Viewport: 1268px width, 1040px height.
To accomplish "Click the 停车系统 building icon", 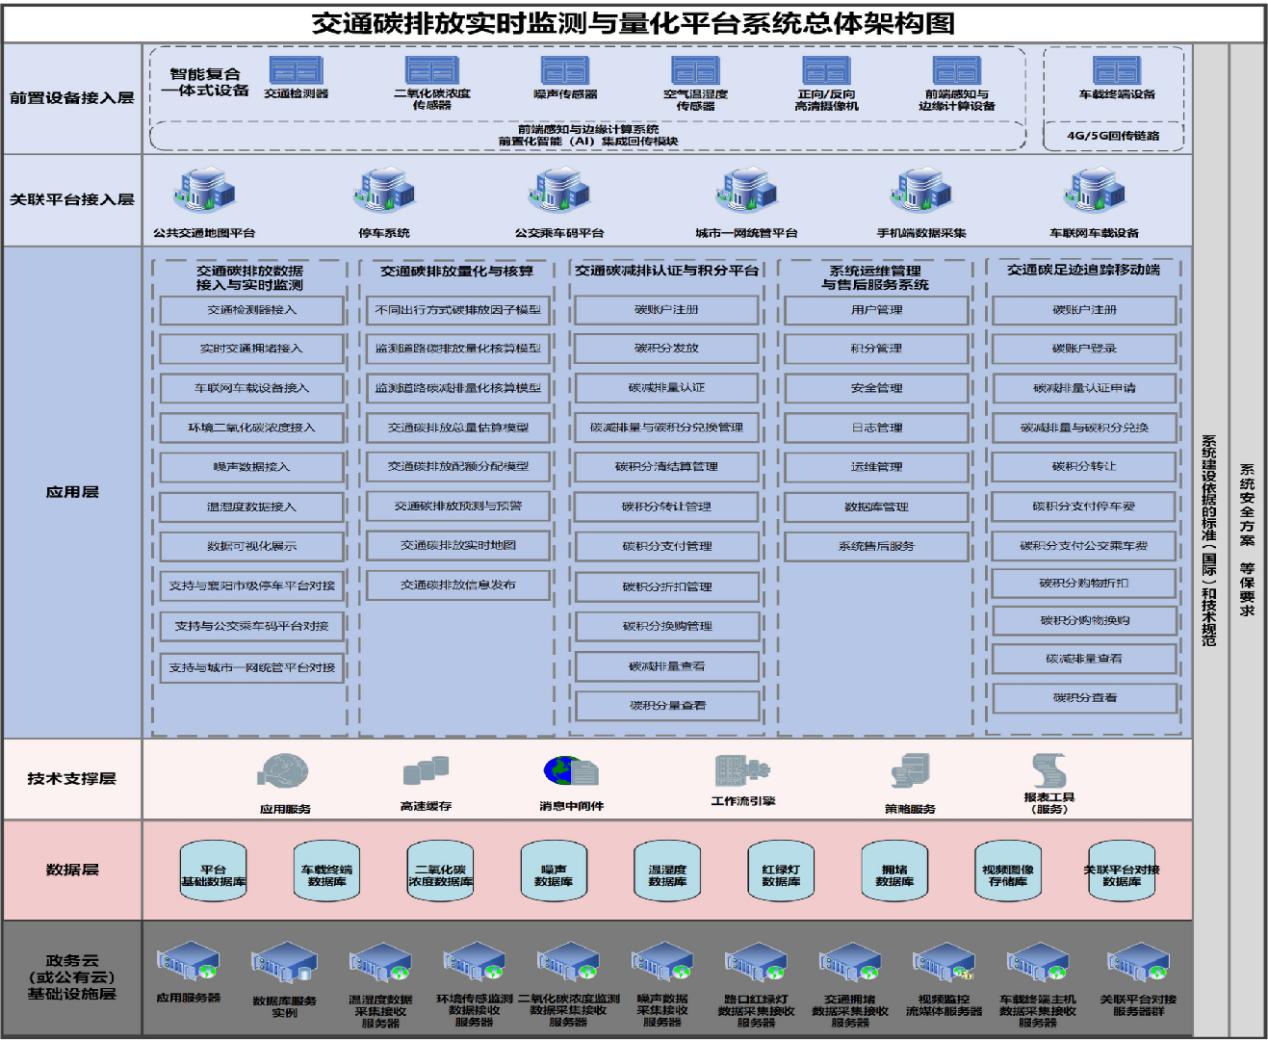I will (x=385, y=190).
